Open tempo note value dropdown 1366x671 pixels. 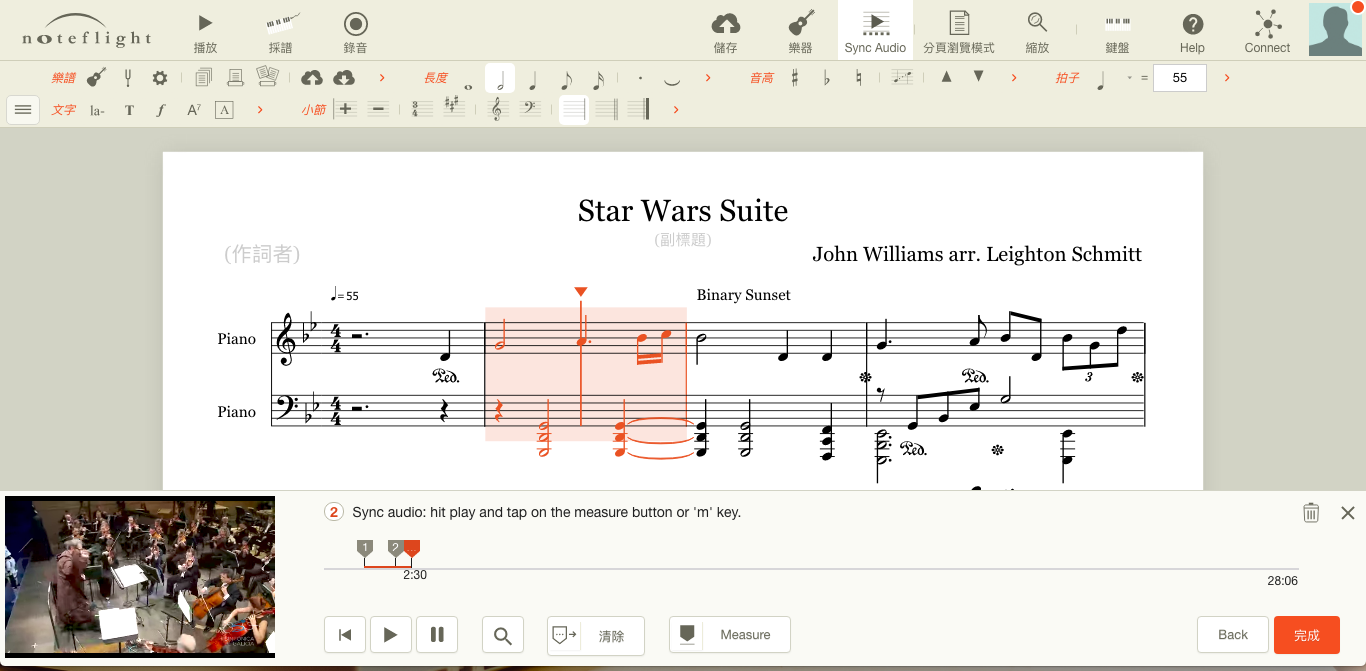click(1129, 78)
